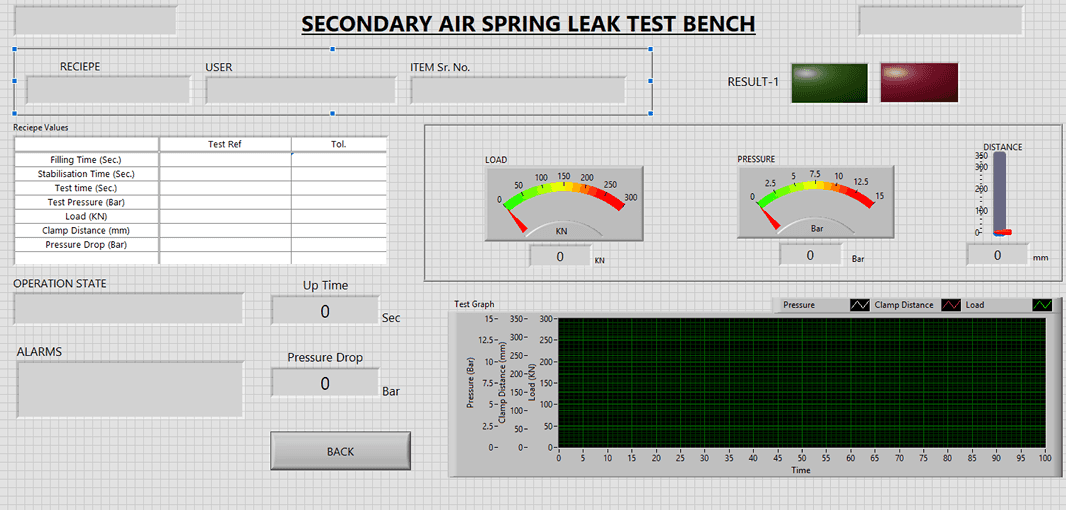This screenshot has width=1066, height=510.
Task: Click the 'Pressure (Bar)' y-axis label
Action: point(470,382)
